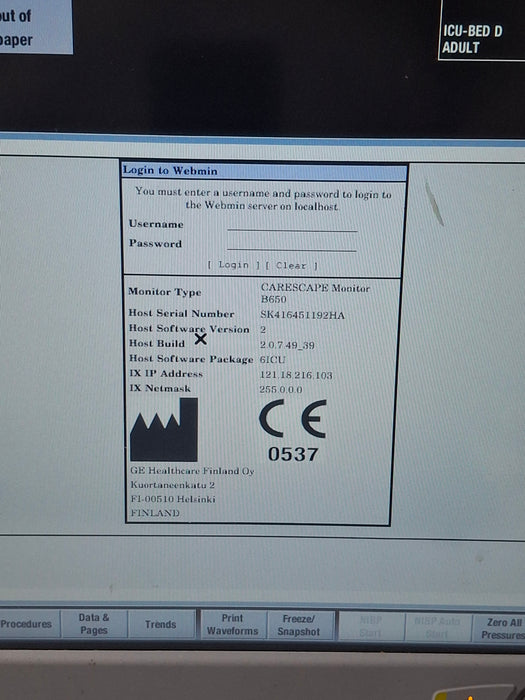Click the Username input field
This screenshot has width=525, height=700.
(x=292, y=225)
